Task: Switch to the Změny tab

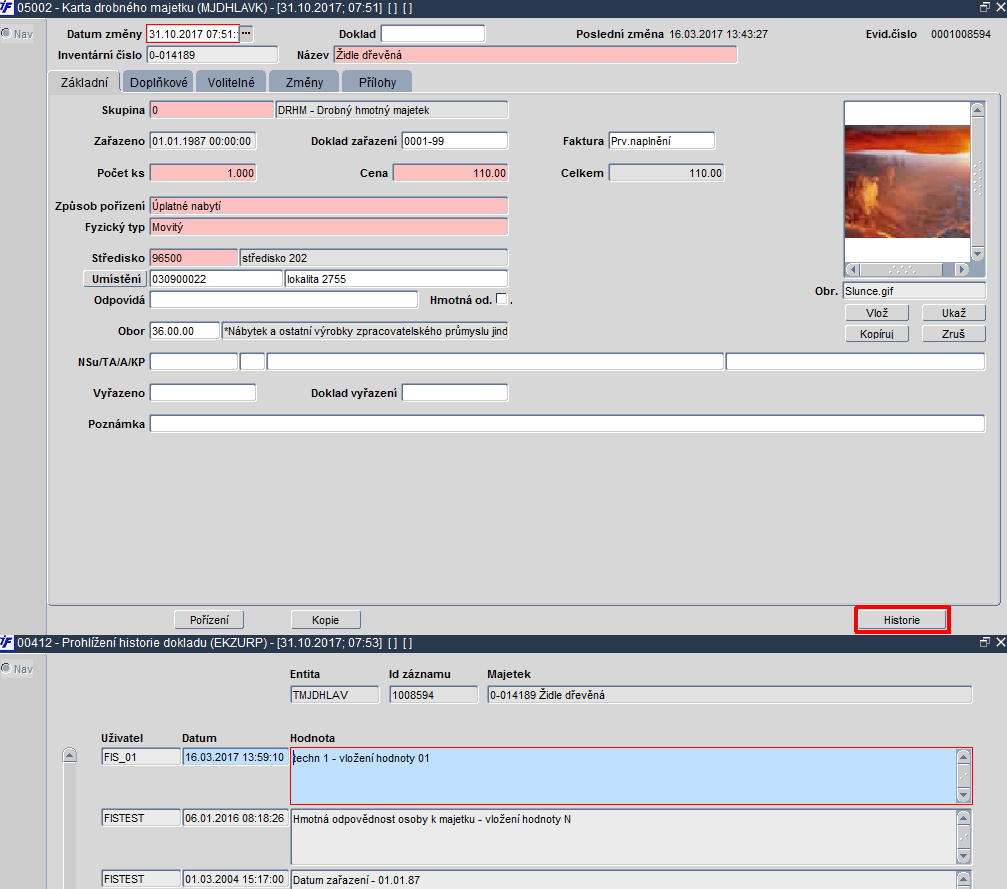Action: [304, 82]
